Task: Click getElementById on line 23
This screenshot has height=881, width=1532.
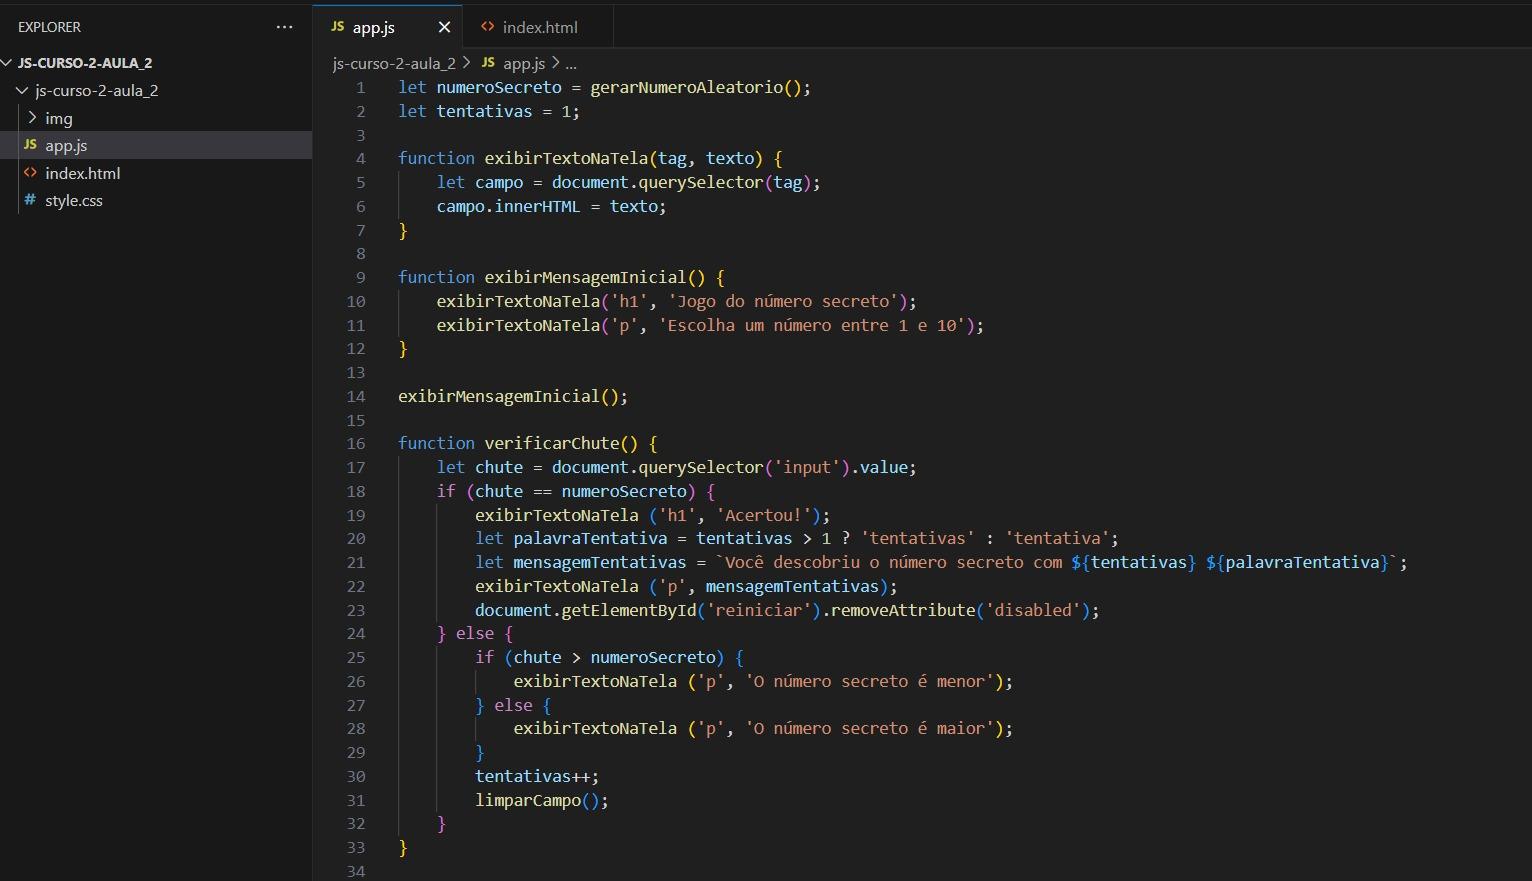Action: [628, 610]
